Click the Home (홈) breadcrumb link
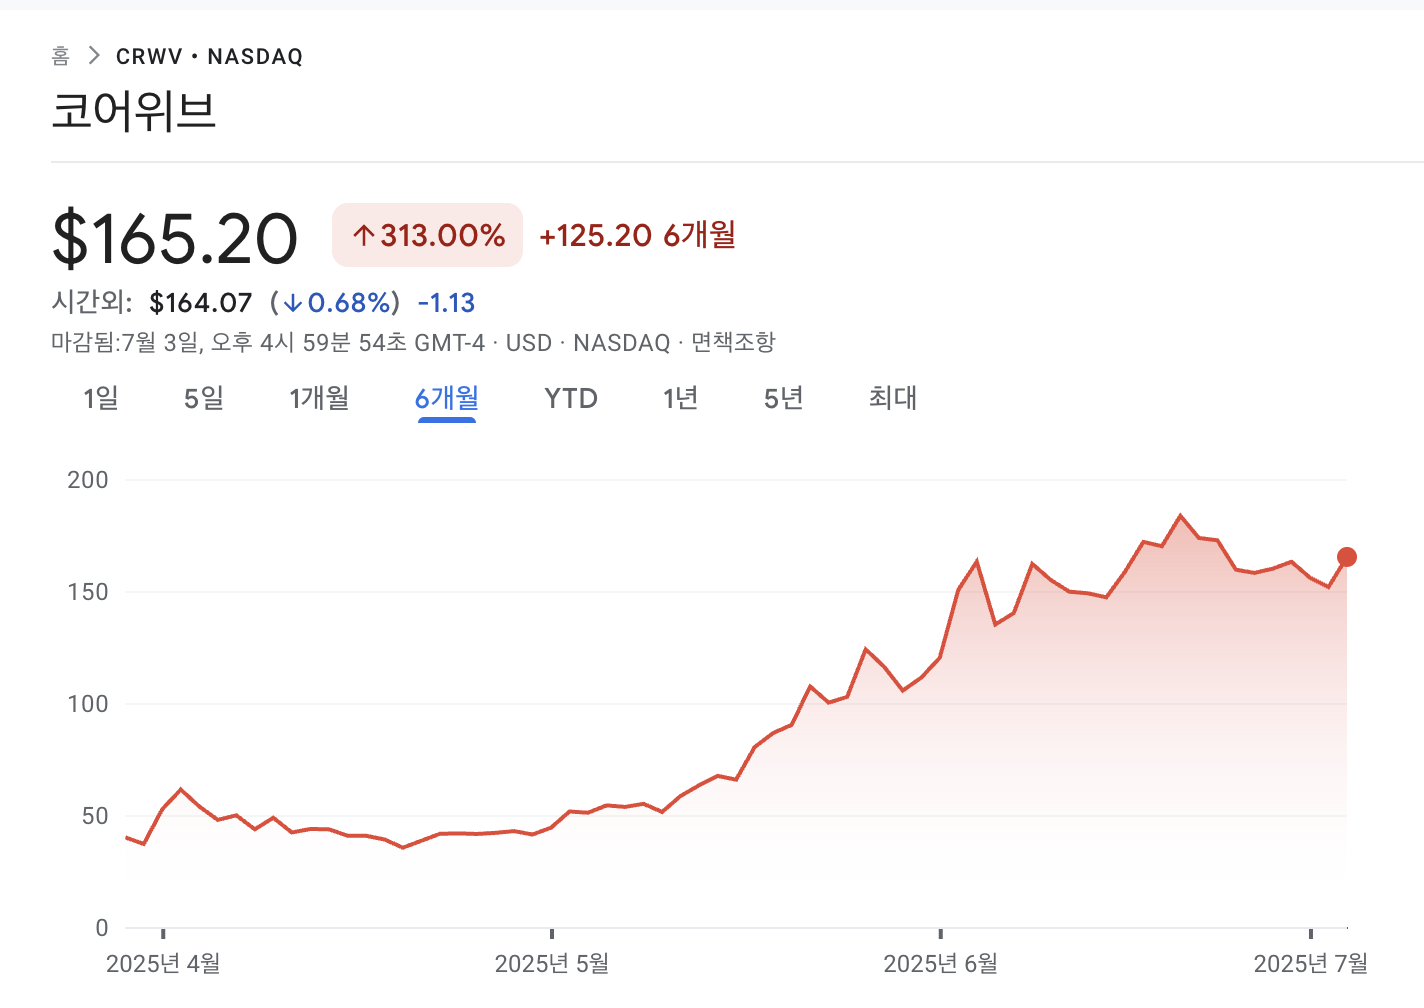Image resolution: width=1424 pixels, height=1008 pixels. tap(61, 56)
